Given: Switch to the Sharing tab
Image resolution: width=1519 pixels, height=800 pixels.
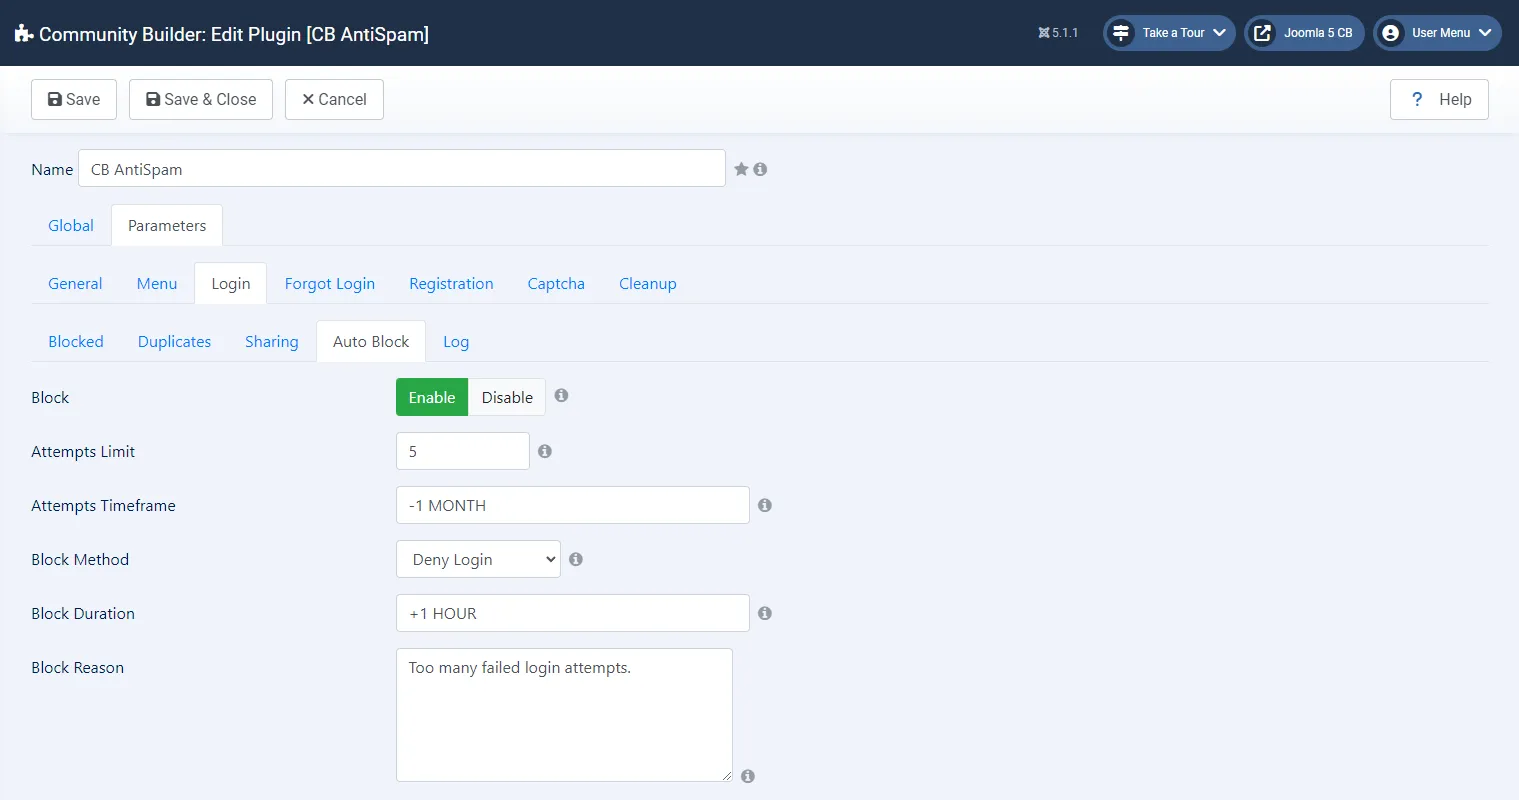Looking at the screenshot, I should pos(272,341).
